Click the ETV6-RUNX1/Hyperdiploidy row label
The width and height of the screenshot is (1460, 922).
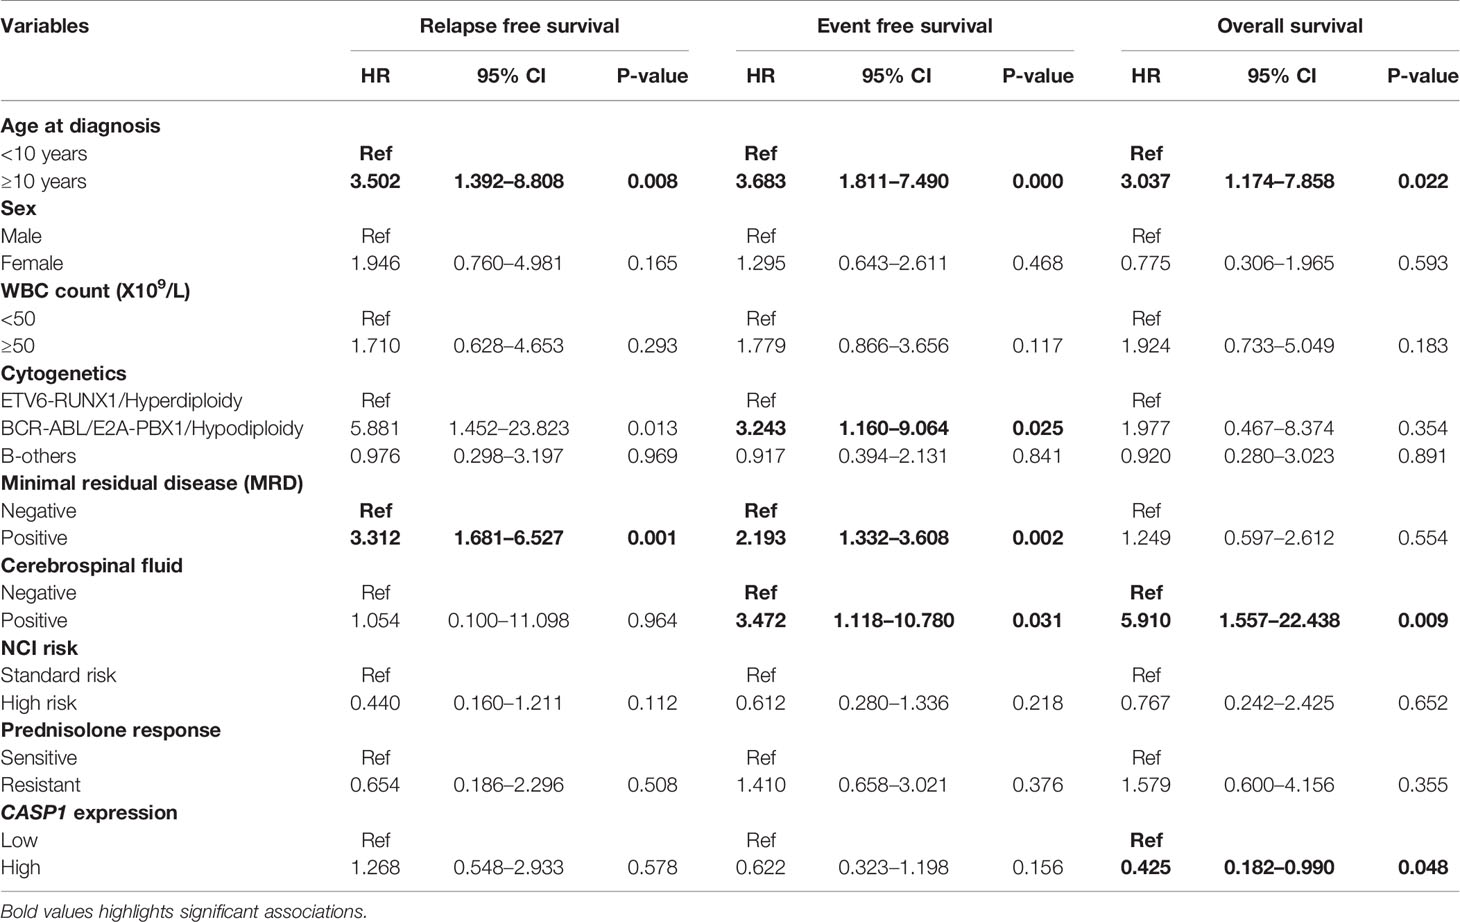pyautogui.click(x=122, y=401)
